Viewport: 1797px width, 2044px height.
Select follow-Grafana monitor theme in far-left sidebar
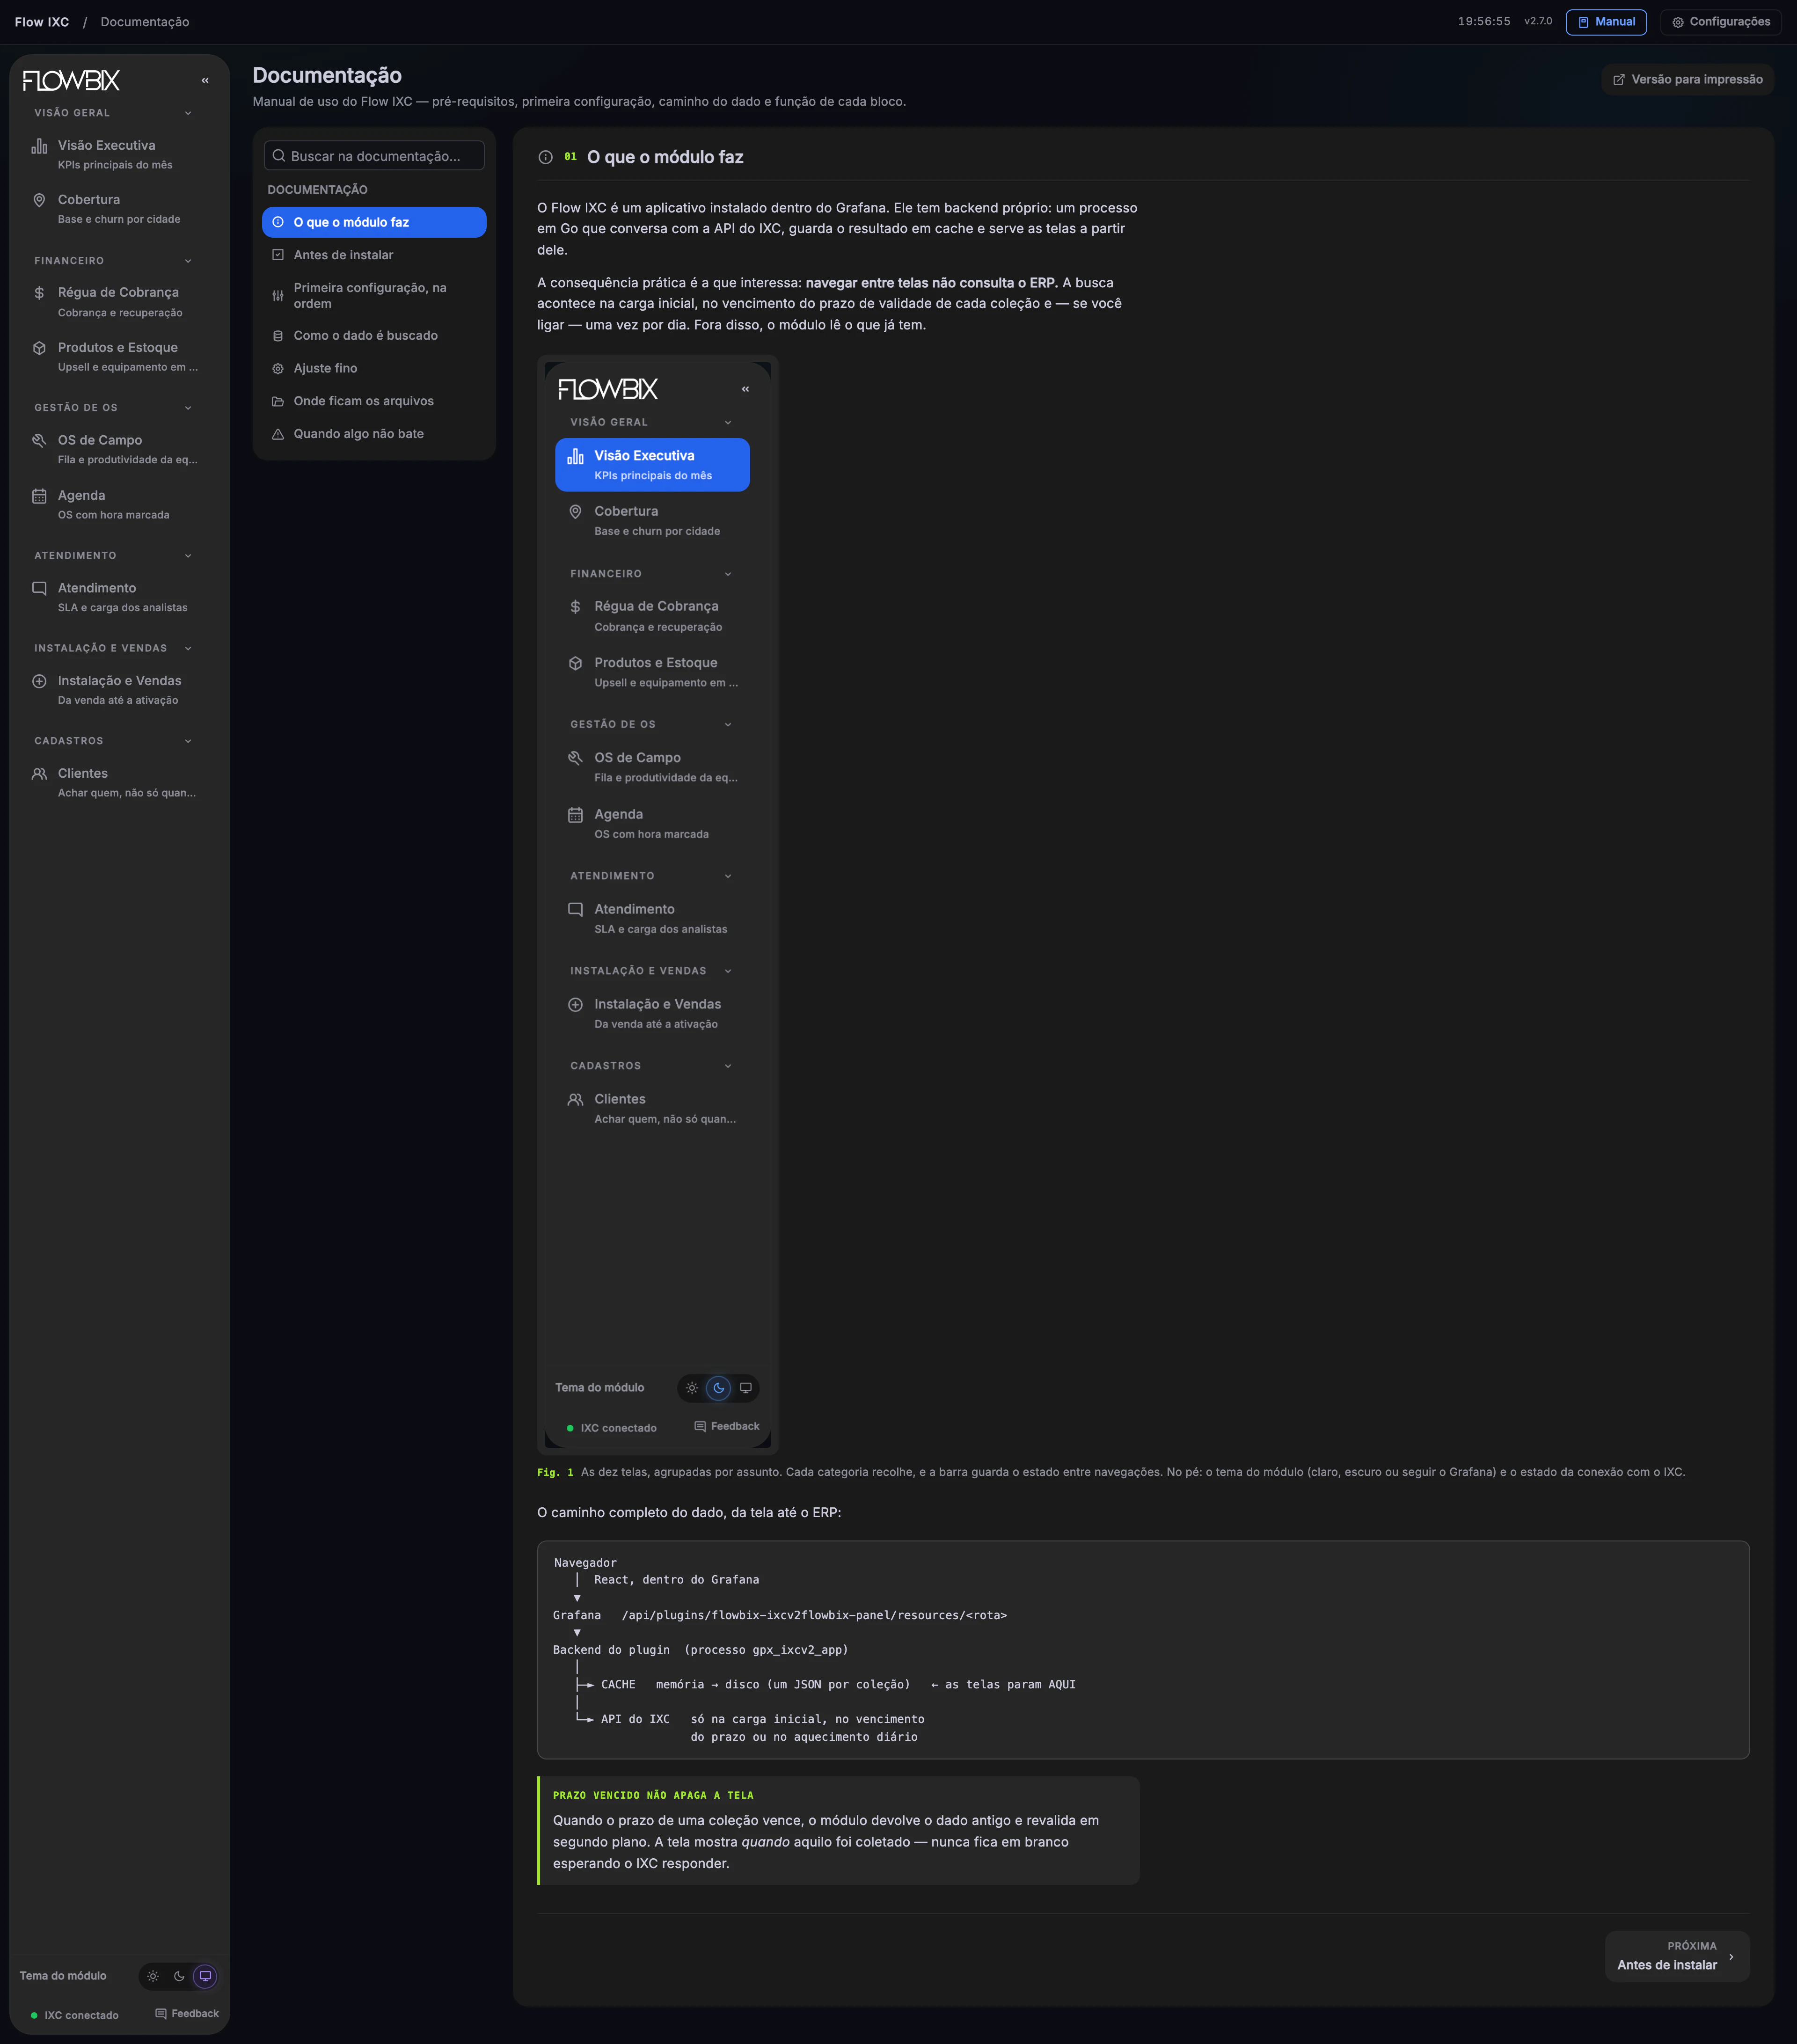click(x=205, y=1975)
